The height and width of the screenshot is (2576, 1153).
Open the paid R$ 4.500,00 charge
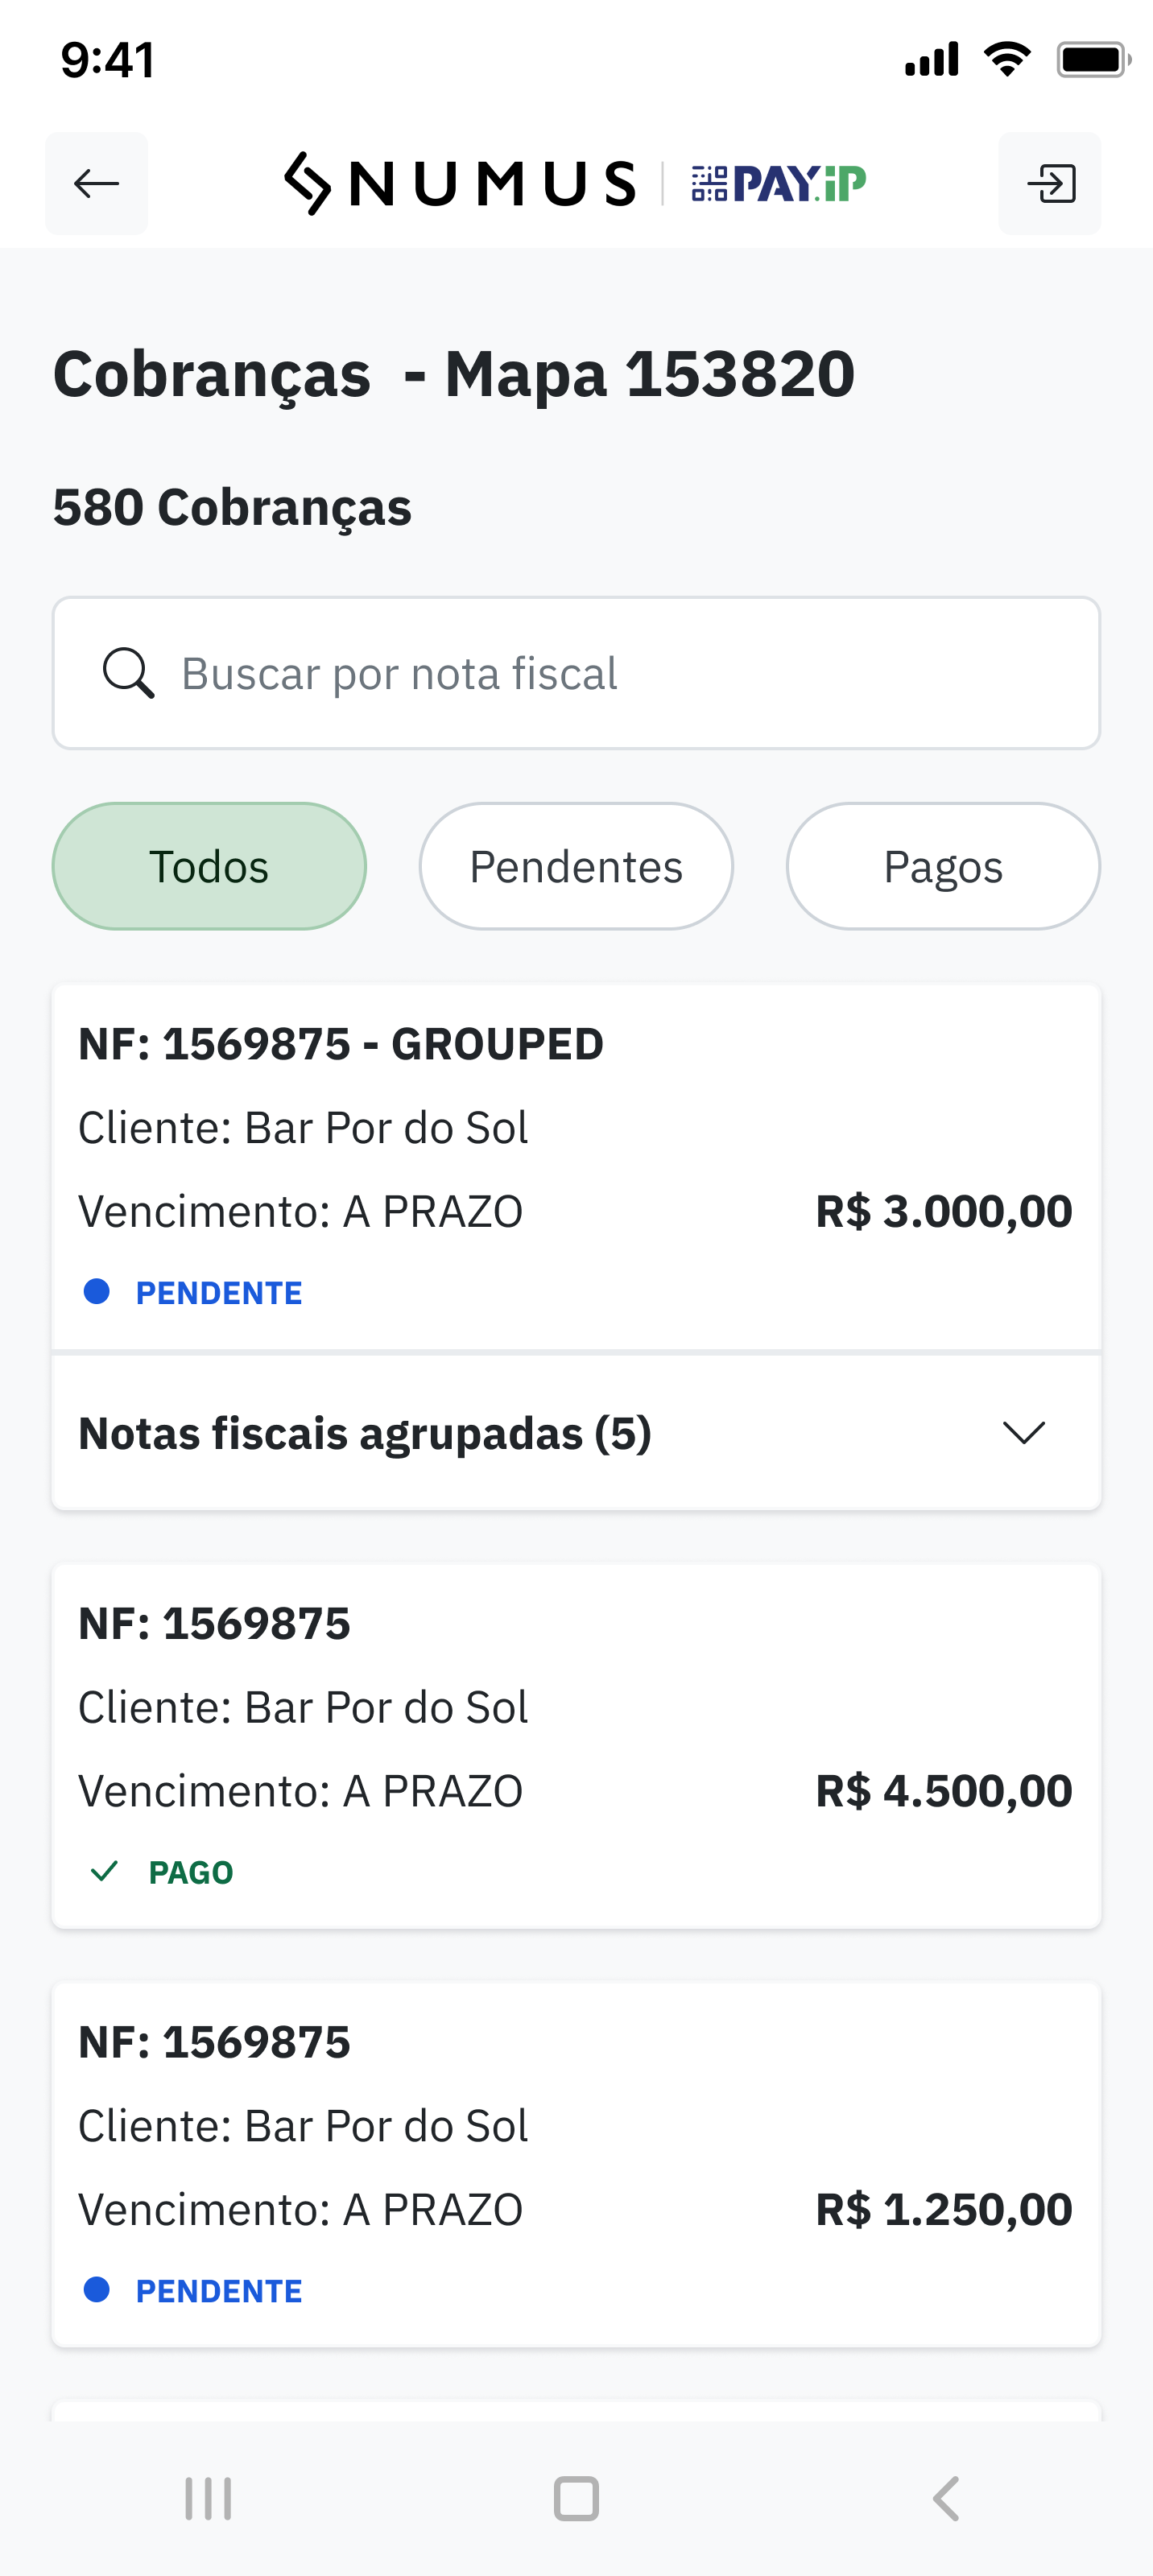tap(576, 1746)
